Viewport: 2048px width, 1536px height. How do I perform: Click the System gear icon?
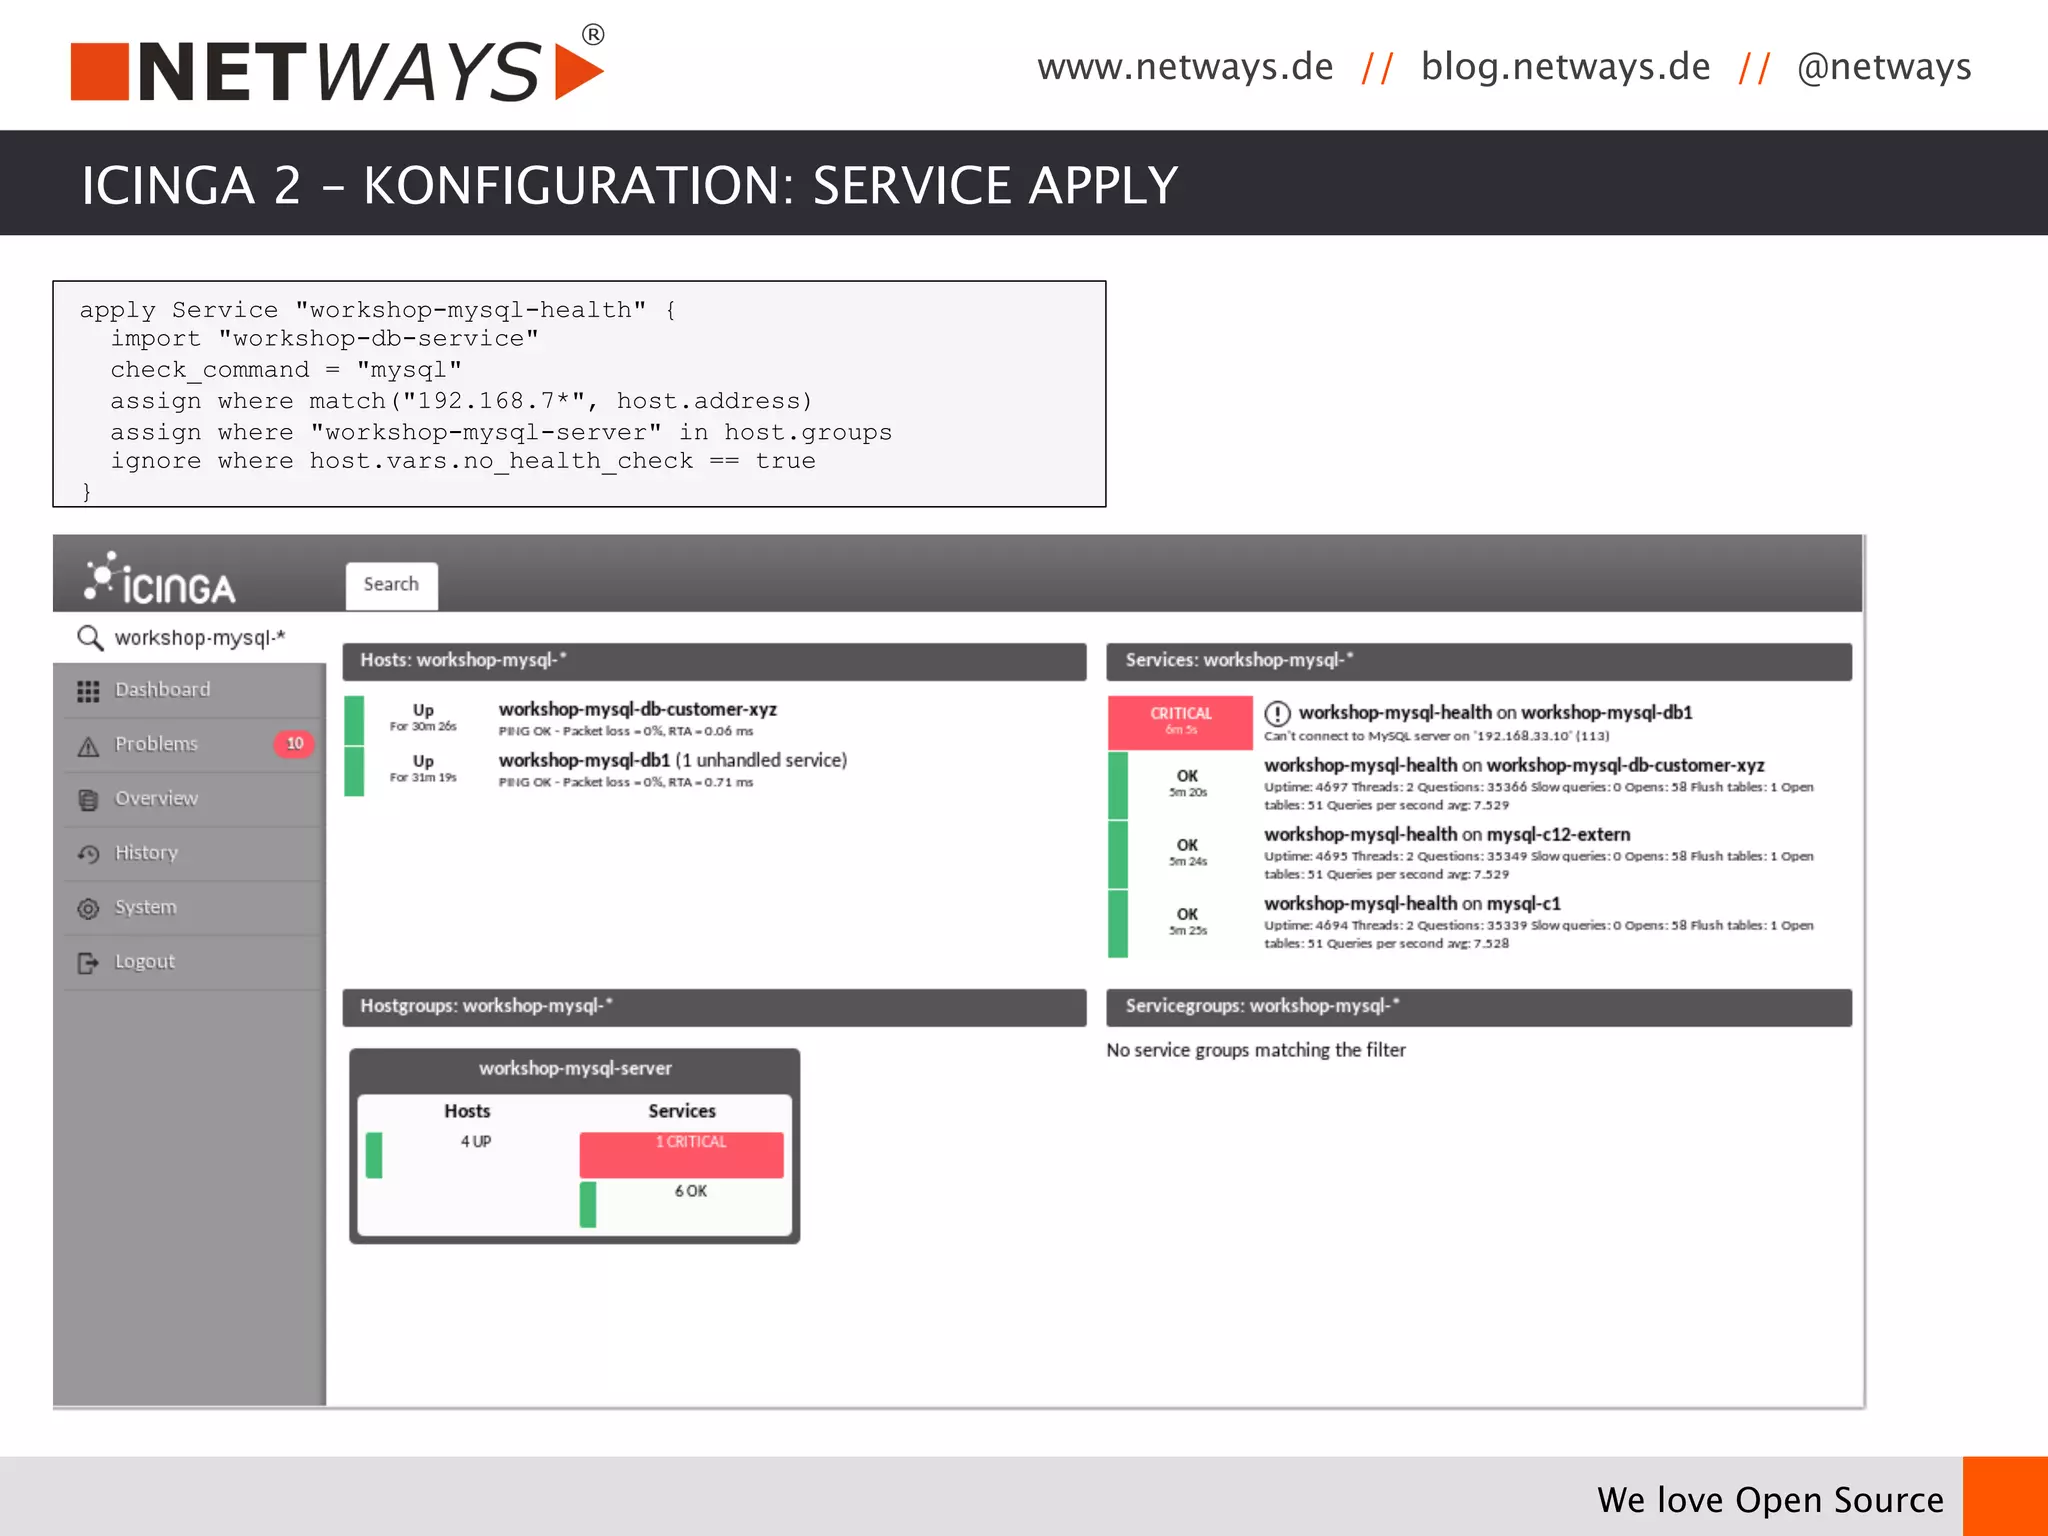(88, 908)
